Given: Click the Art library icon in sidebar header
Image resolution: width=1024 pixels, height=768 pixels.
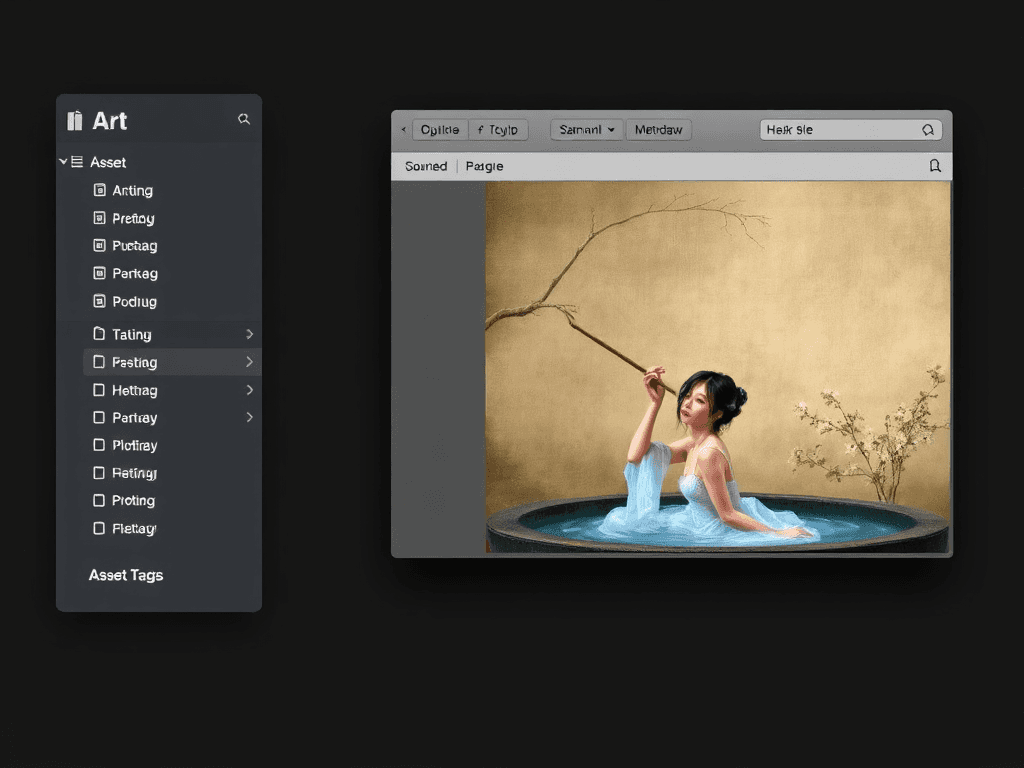Looking at the screenshot, I should (x=74, y=121).
